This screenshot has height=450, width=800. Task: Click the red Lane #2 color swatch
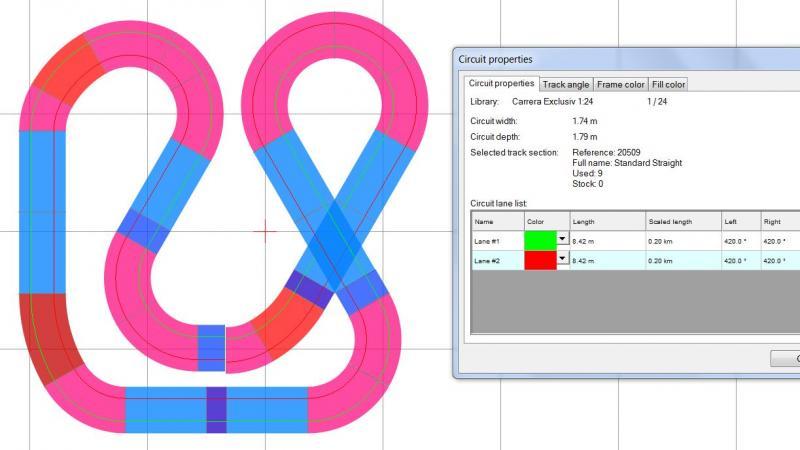point(539,260)
